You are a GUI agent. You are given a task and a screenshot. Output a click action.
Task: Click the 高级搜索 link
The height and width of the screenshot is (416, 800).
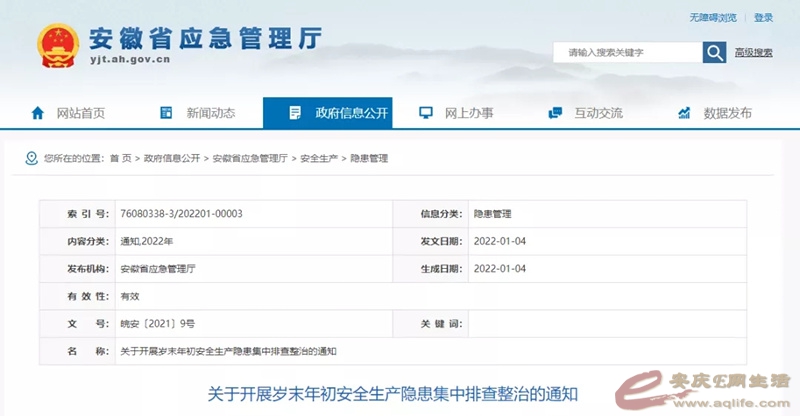(x=753, y=53)
